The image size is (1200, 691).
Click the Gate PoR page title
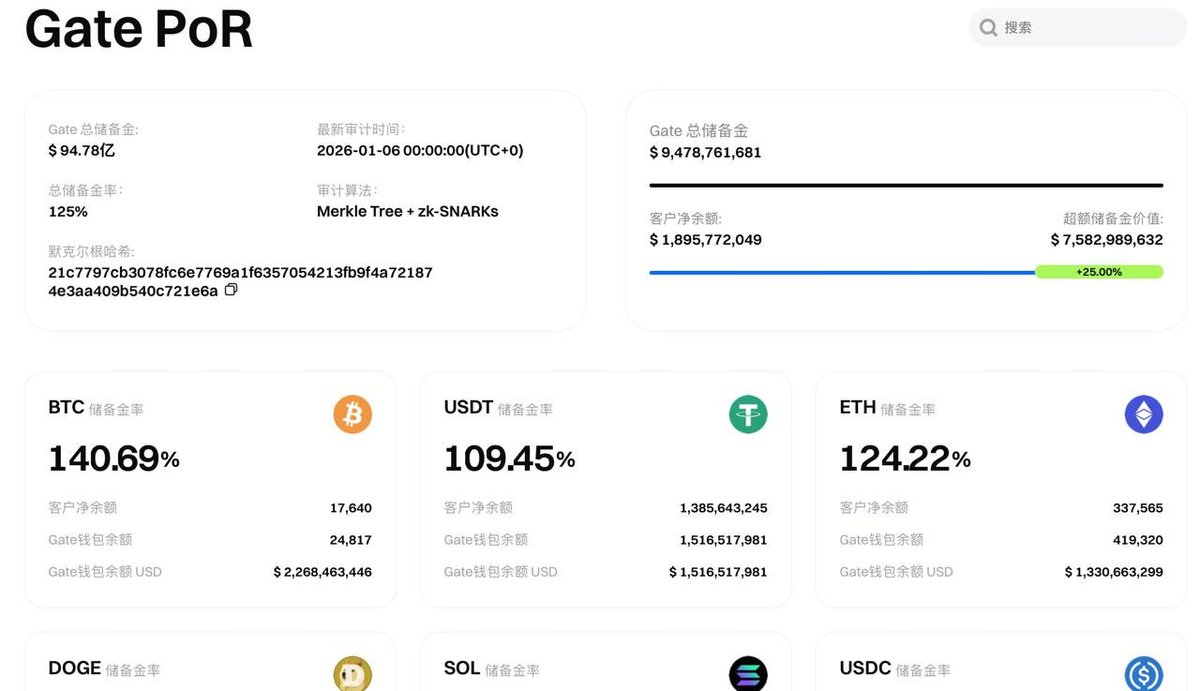[x=139, y=29]
